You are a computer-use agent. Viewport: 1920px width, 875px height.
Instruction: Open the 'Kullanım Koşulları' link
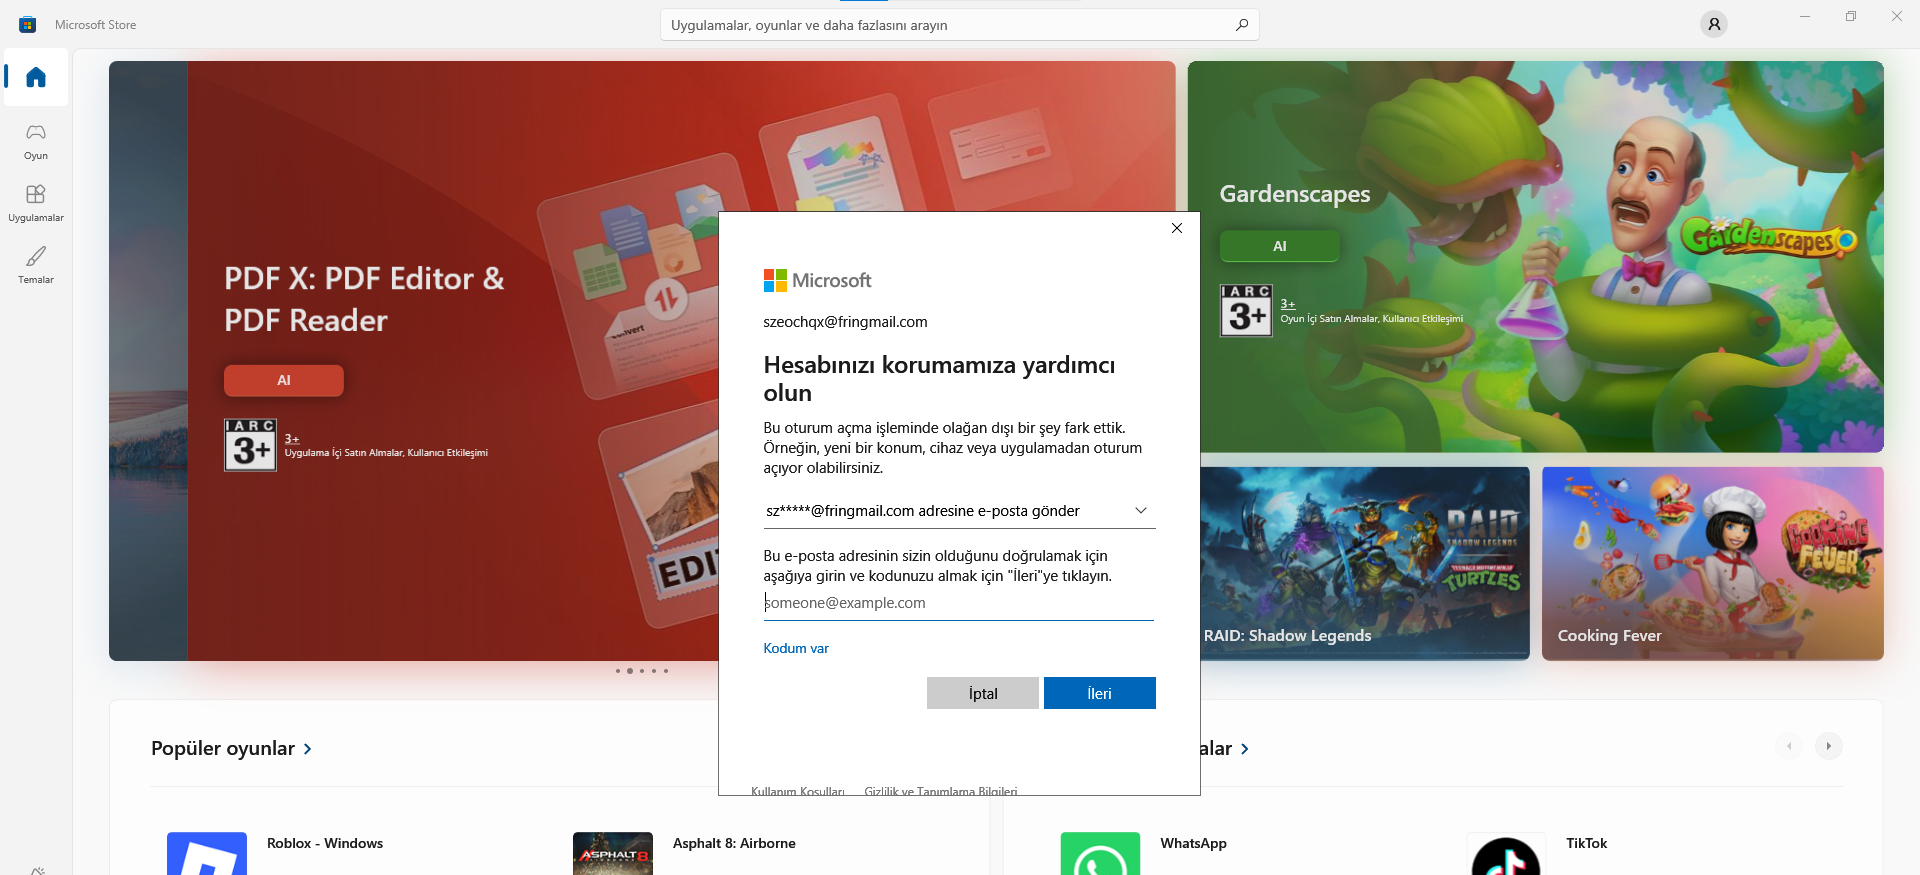tap(798, 791)
